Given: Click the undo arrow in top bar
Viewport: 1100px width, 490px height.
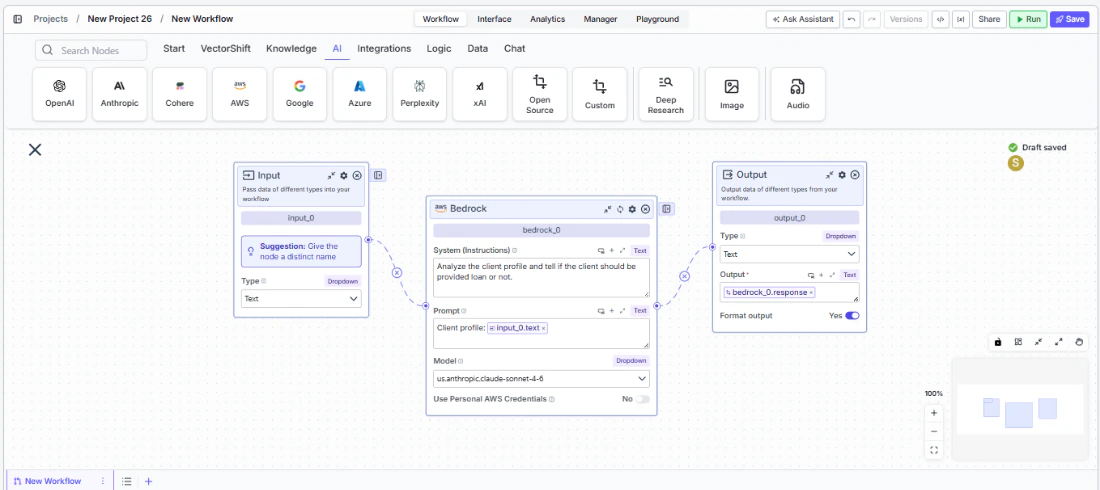Looking at the screenshot, I should (x=851, y=19).
